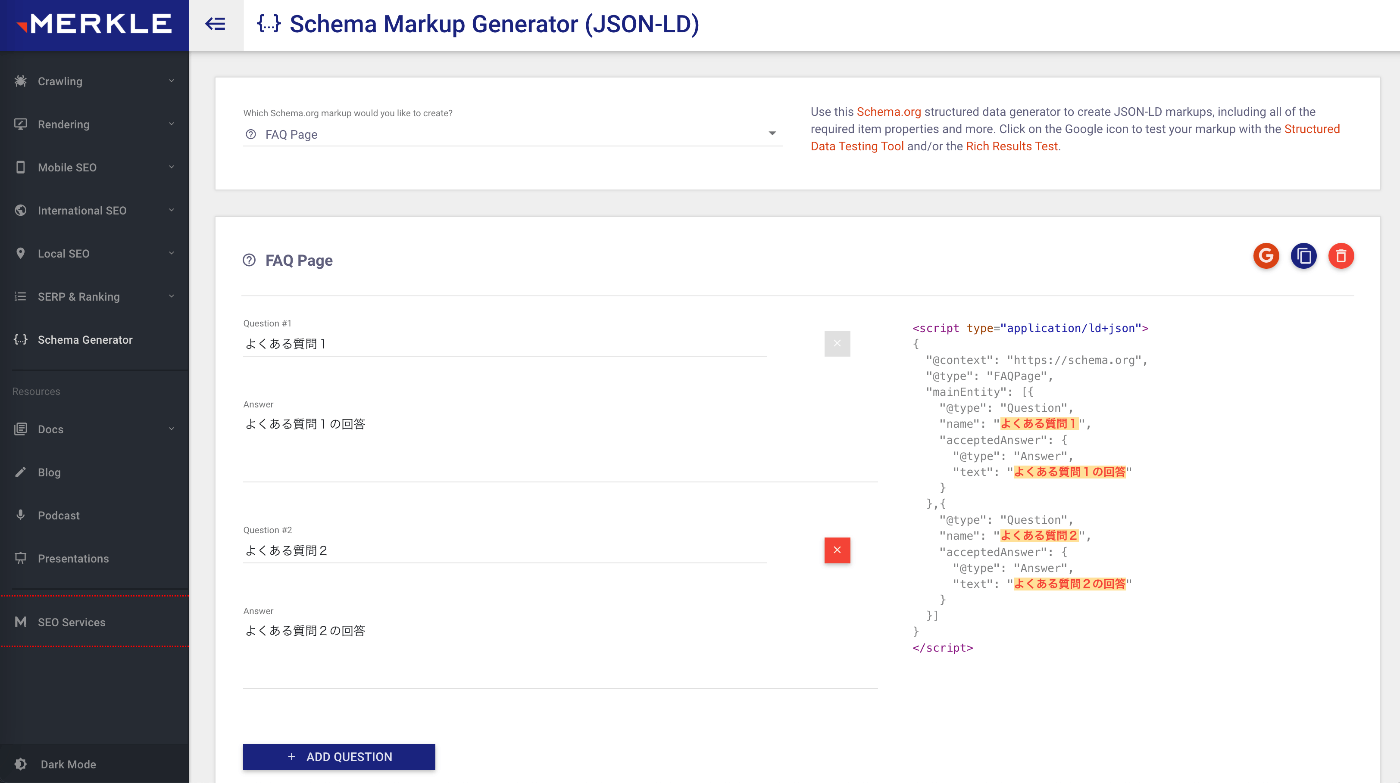1400x783 pixels.
Task: Click the second Answer text area
Action: point(560,654)
